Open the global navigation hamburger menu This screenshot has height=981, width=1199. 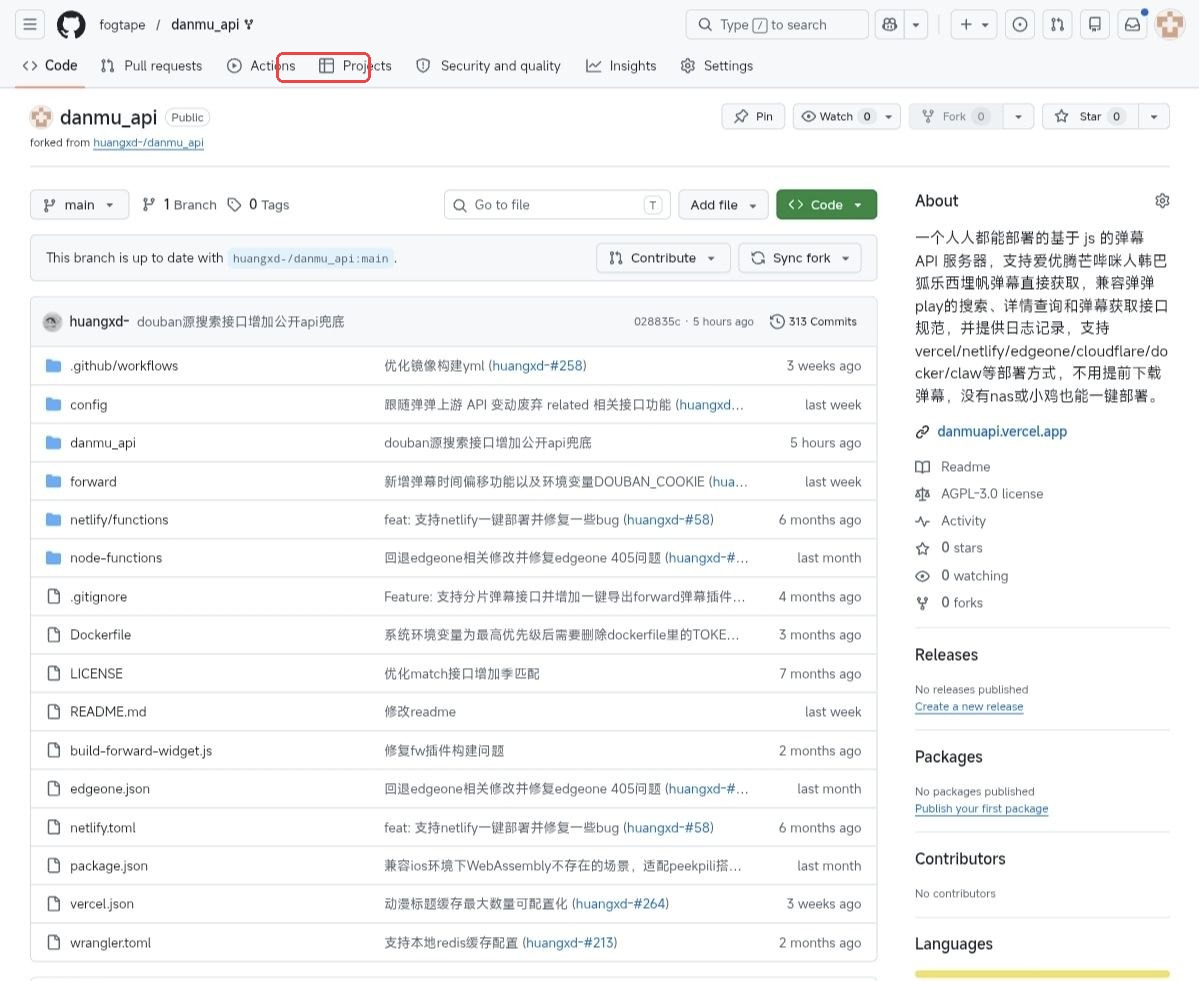pos(29,24)
